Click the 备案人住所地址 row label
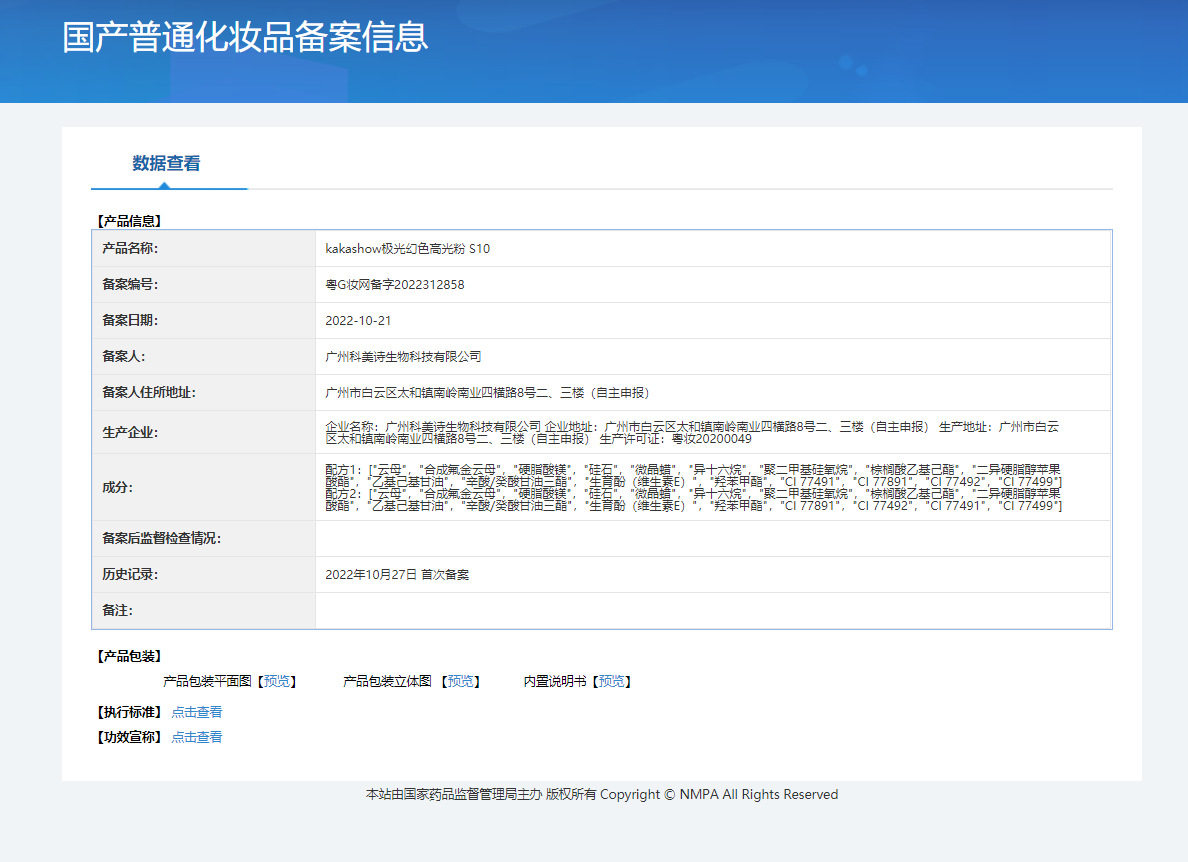 149,392
